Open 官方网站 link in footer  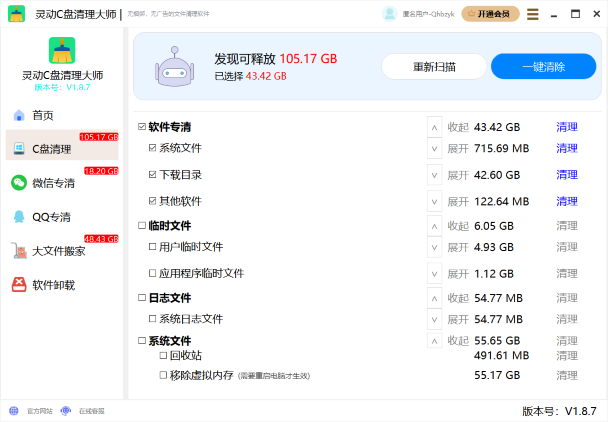40,411
